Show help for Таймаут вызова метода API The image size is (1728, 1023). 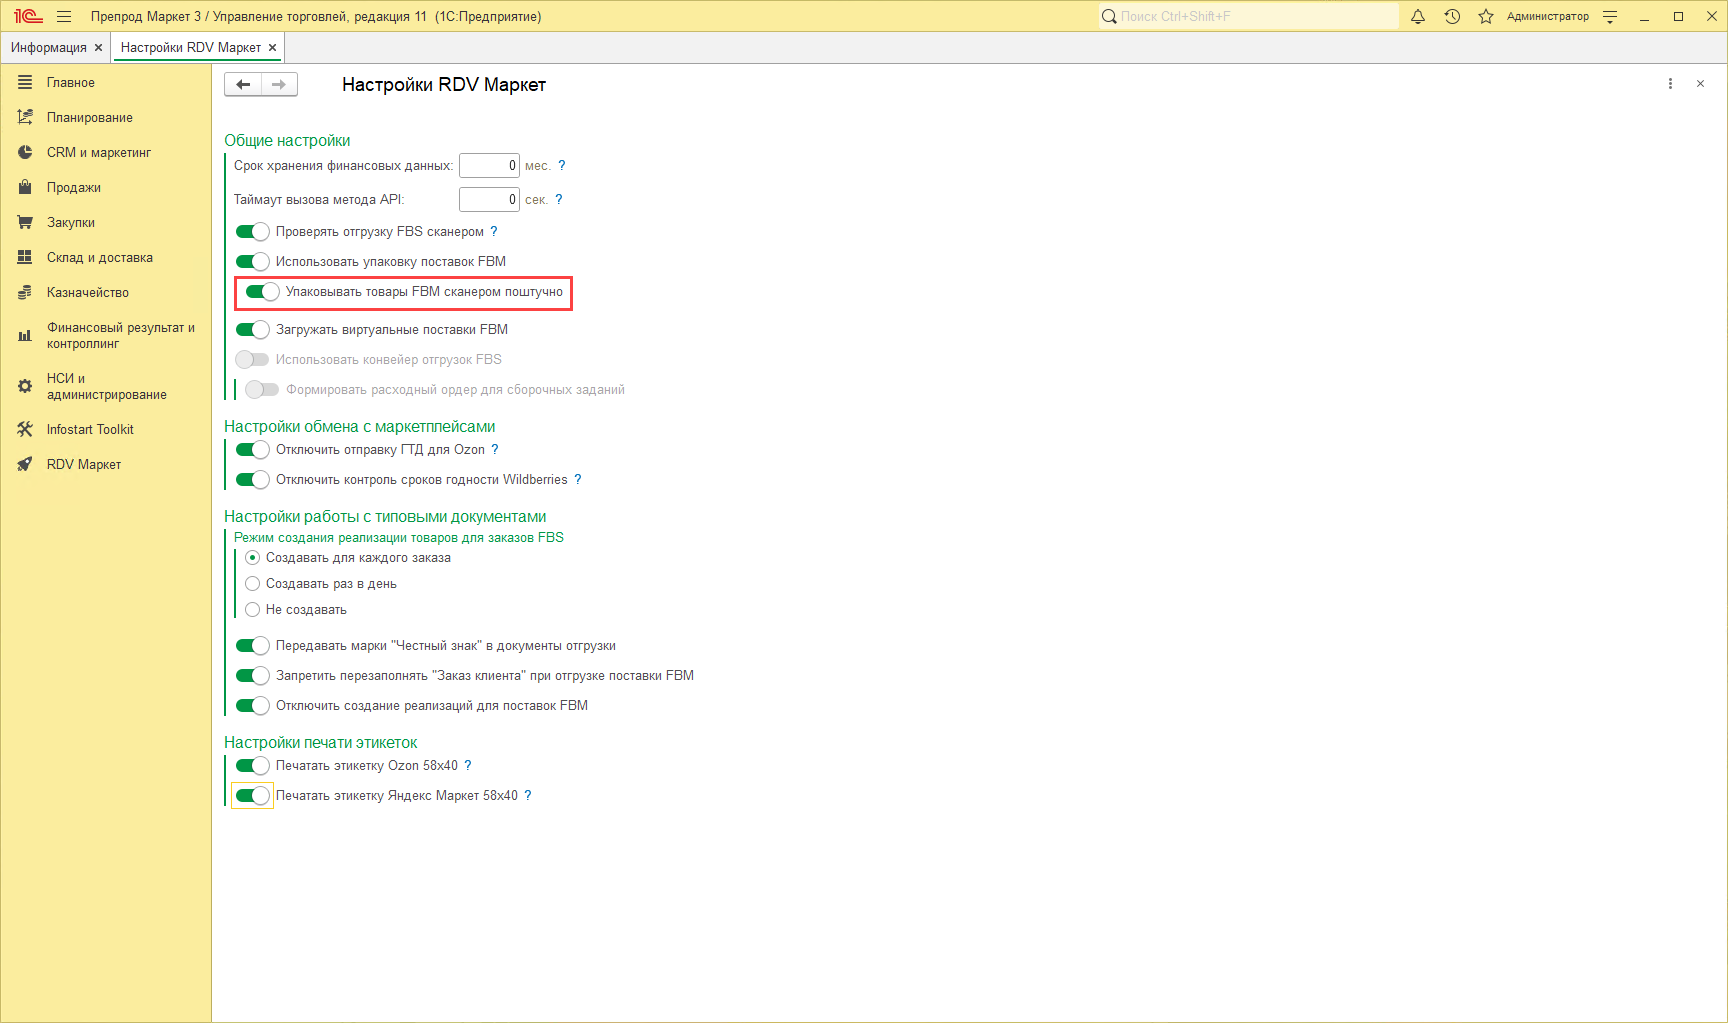559,199
